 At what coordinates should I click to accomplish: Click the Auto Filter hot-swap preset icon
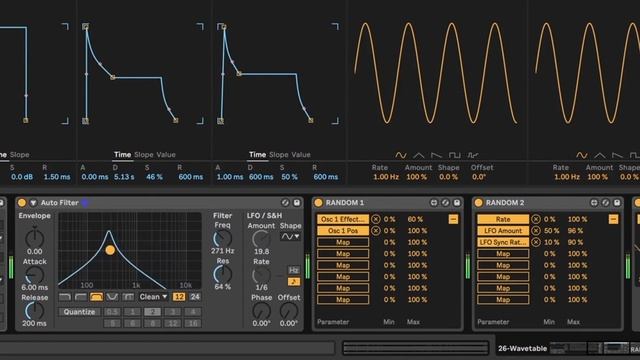(x=285, y=202)
